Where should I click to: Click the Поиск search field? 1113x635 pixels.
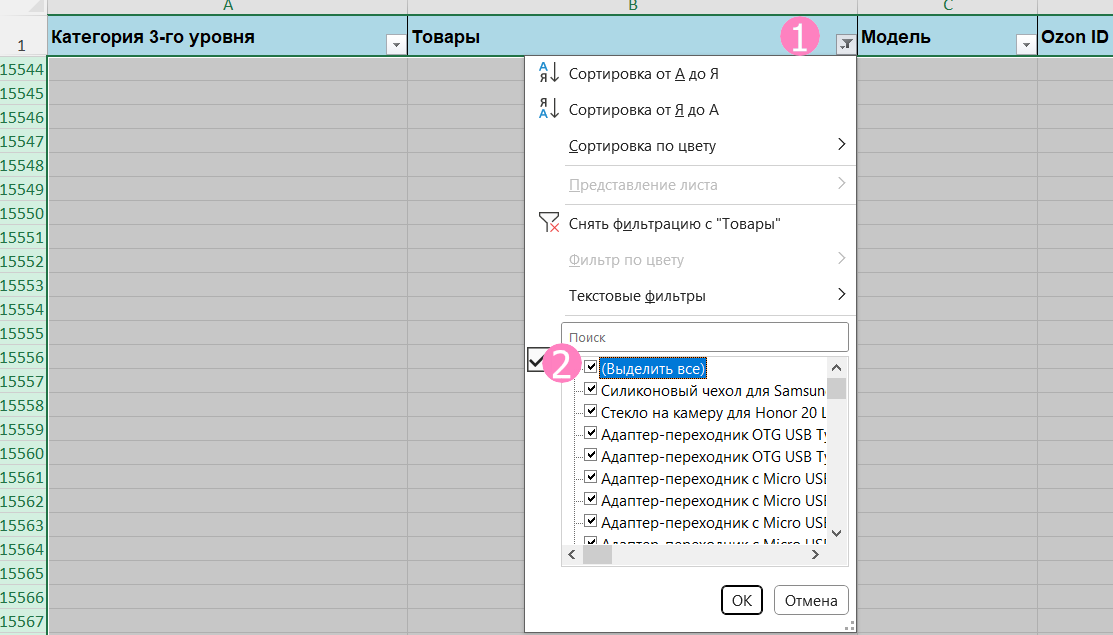(705, 338)
